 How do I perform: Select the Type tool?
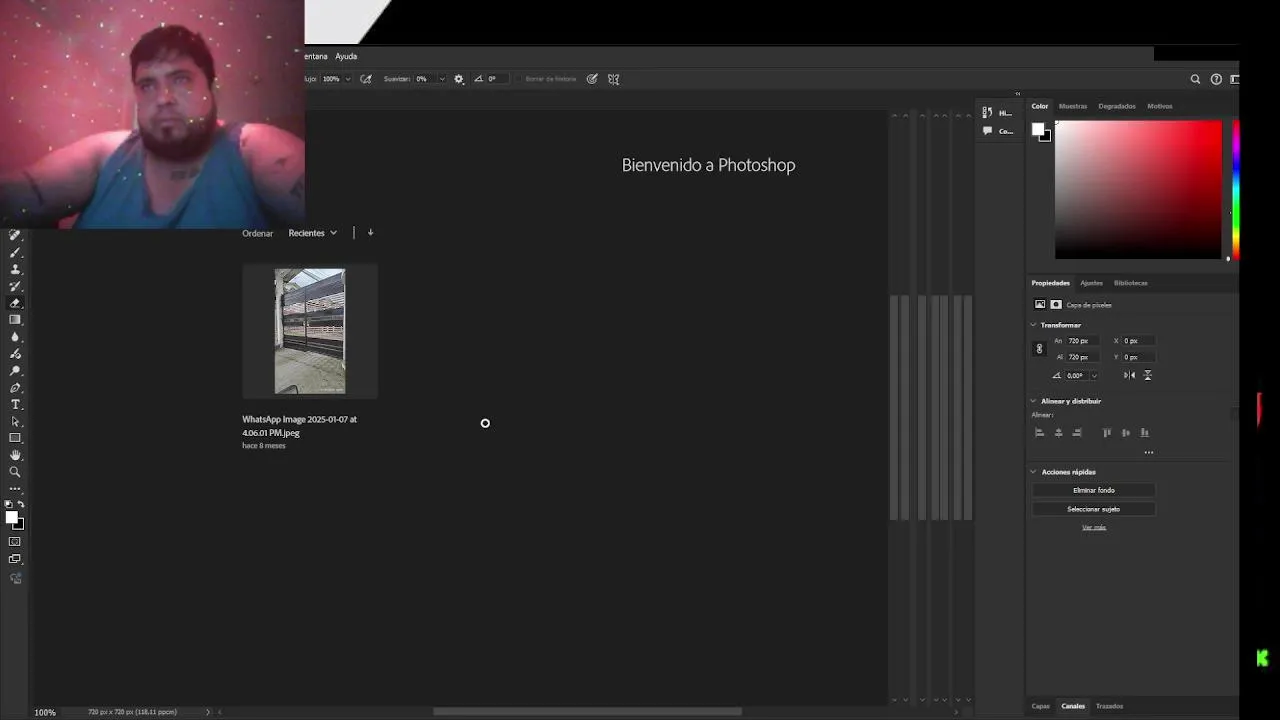(15, 405)
